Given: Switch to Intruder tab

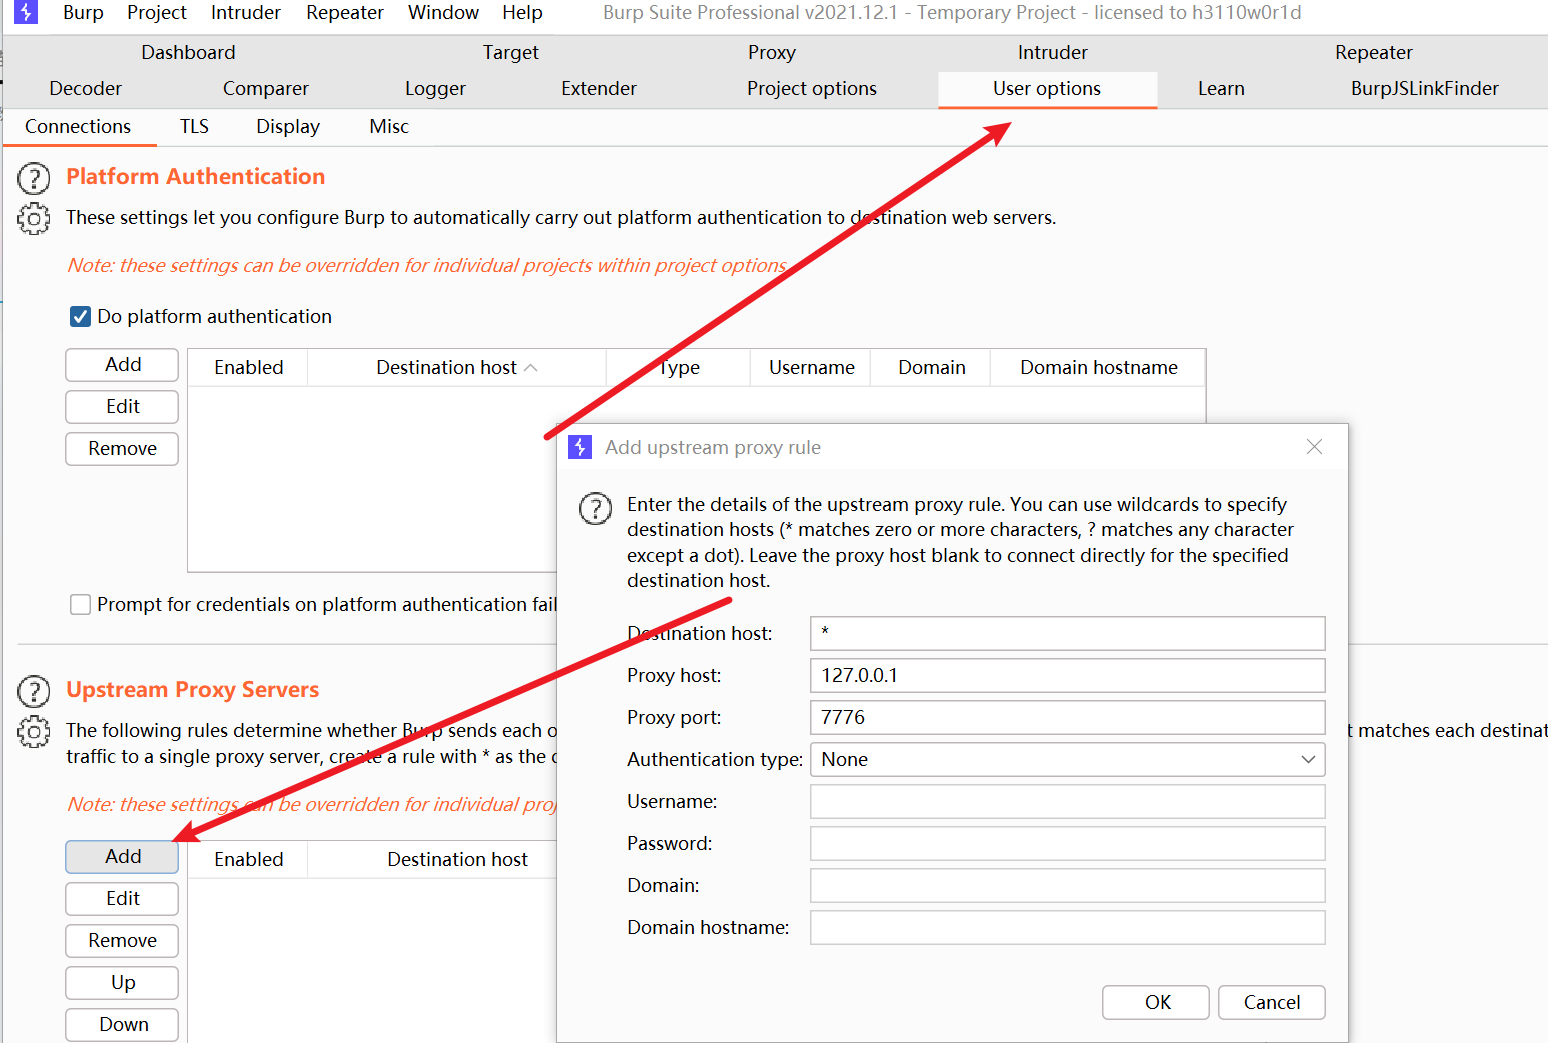Looking at the screenshot, I should pos(1053,52).
